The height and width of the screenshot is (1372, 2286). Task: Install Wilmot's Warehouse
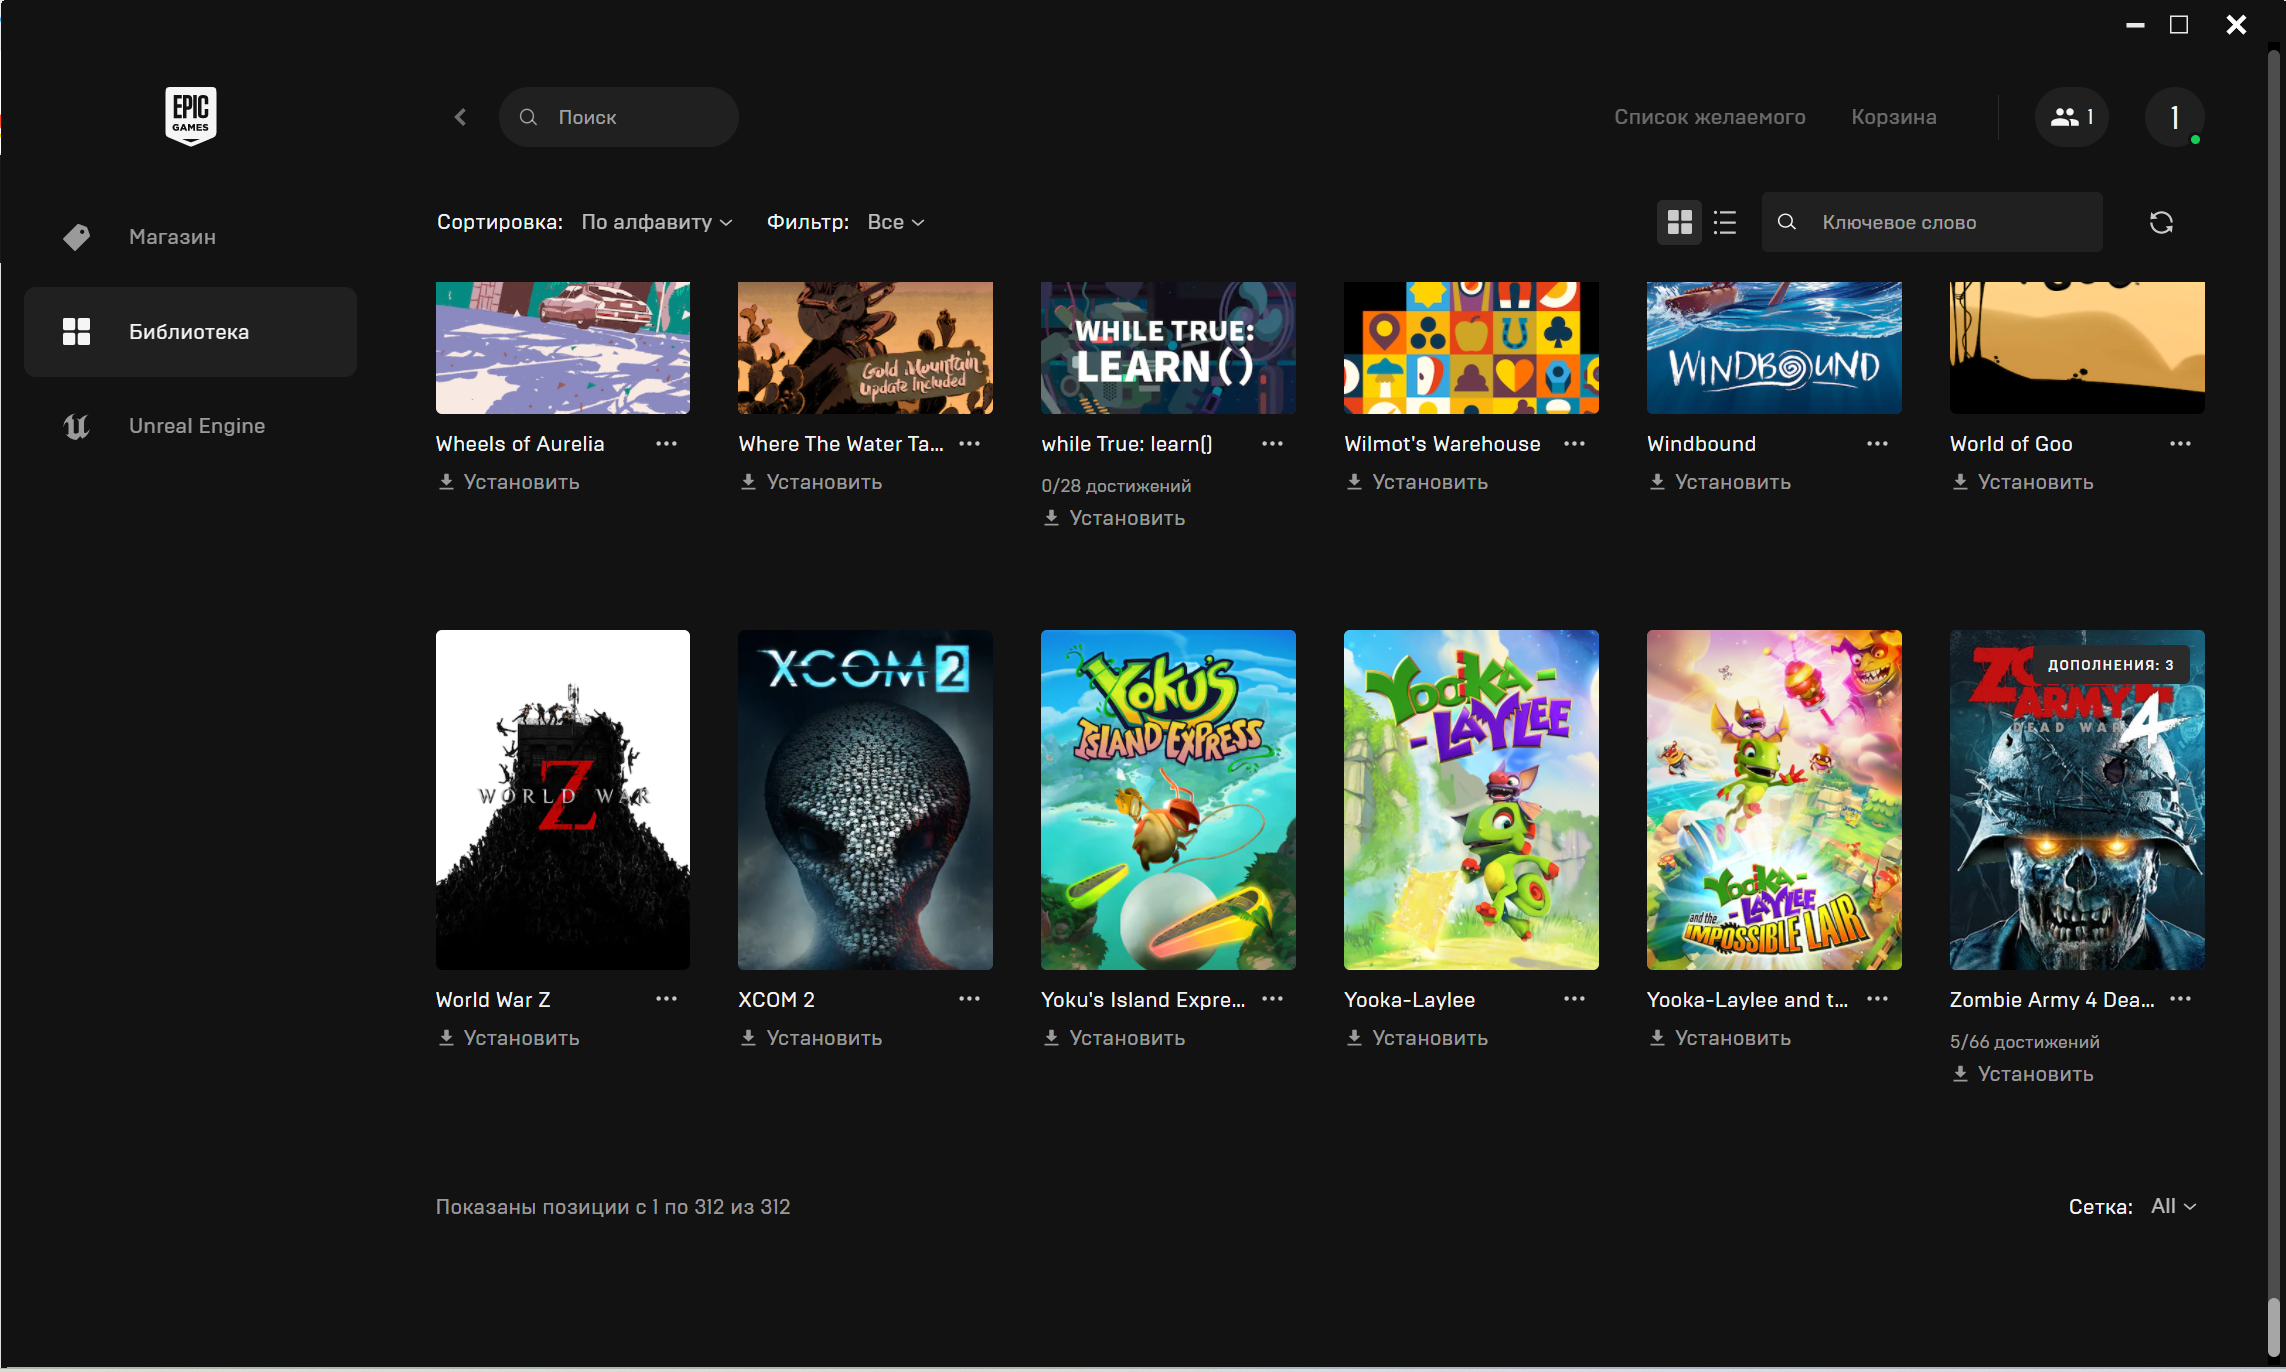(x=1417, y=482)
